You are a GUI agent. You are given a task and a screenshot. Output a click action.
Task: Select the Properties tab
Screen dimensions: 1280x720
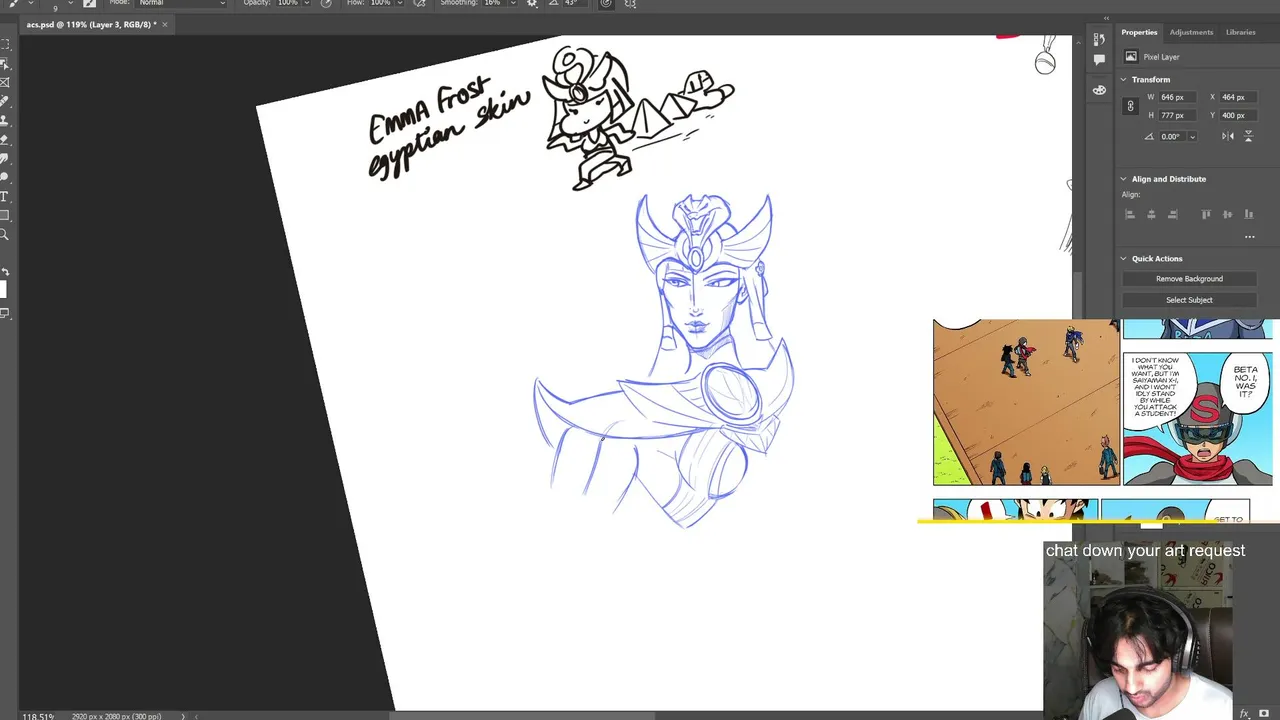coord(1139,32)
